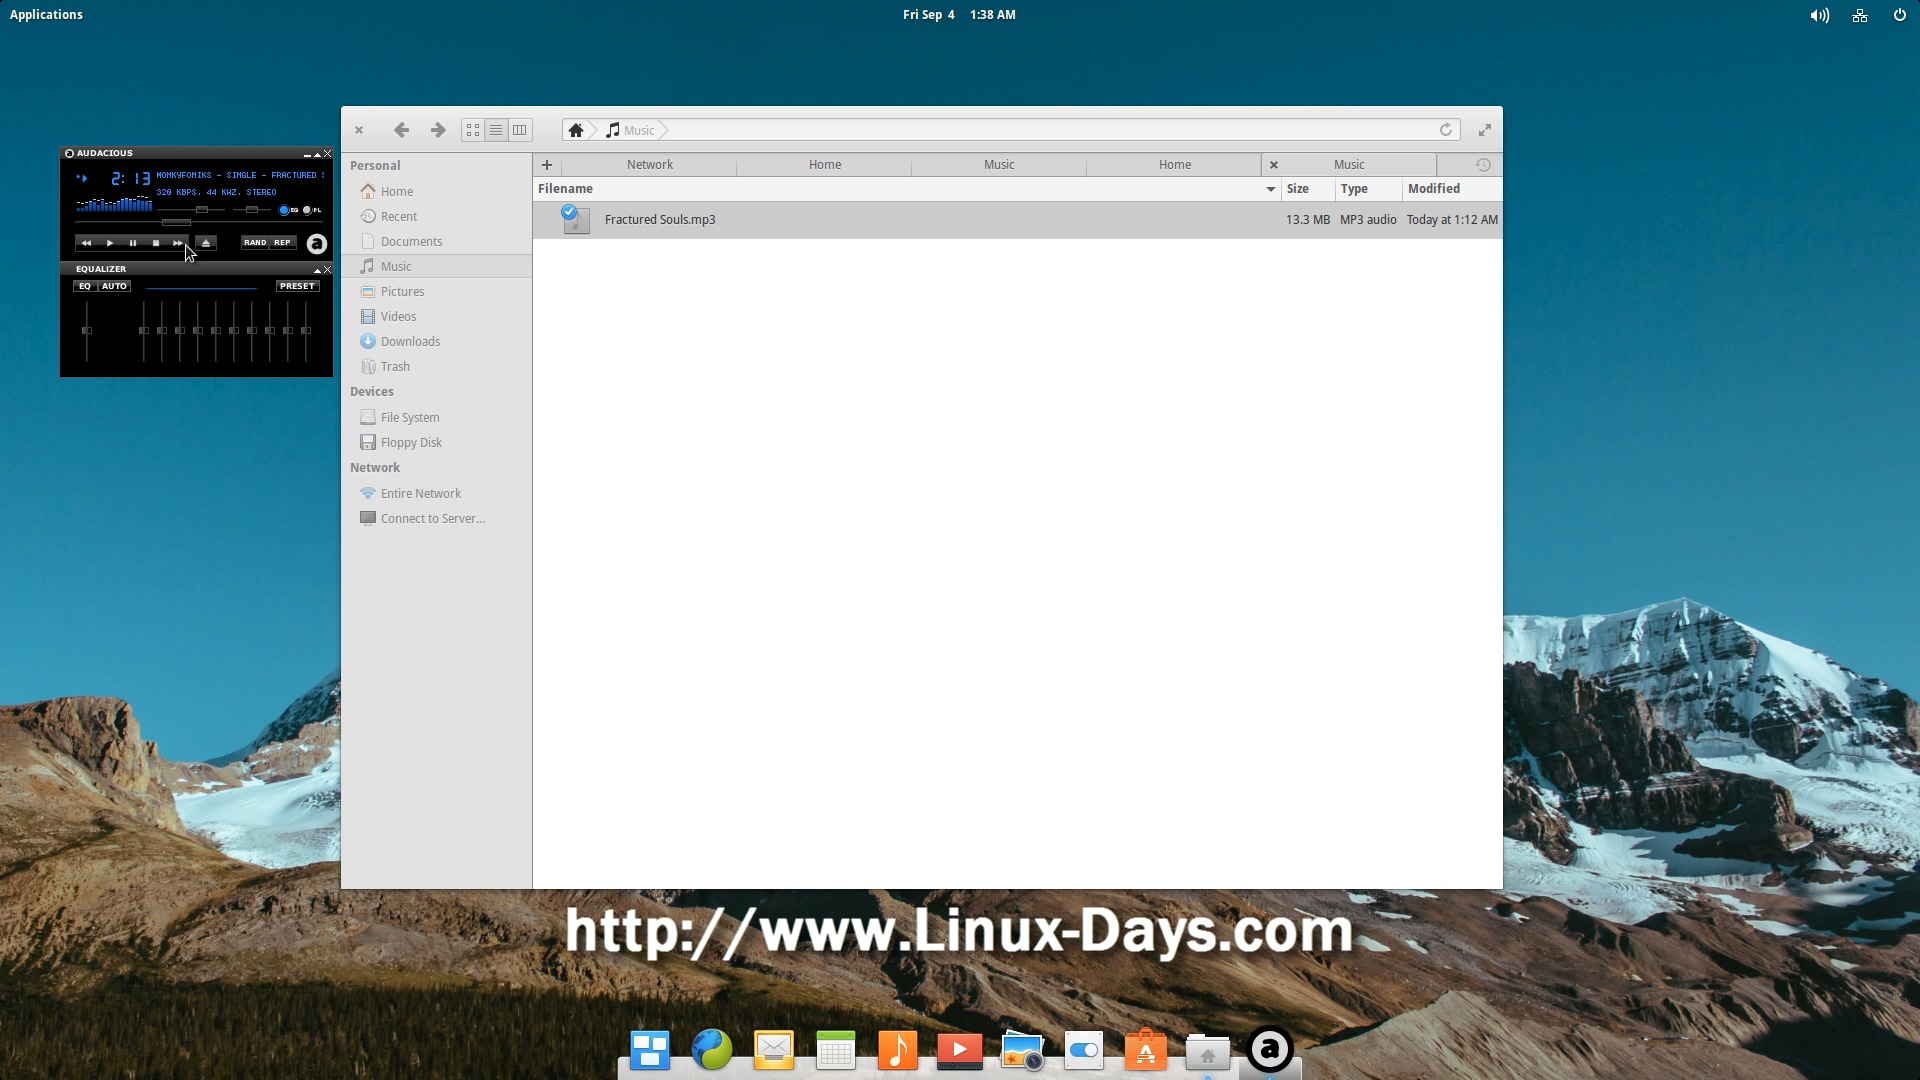Screen dimensions: 1920x1080
Task: Open a new tab with plus icon
Action: point(547,165)
